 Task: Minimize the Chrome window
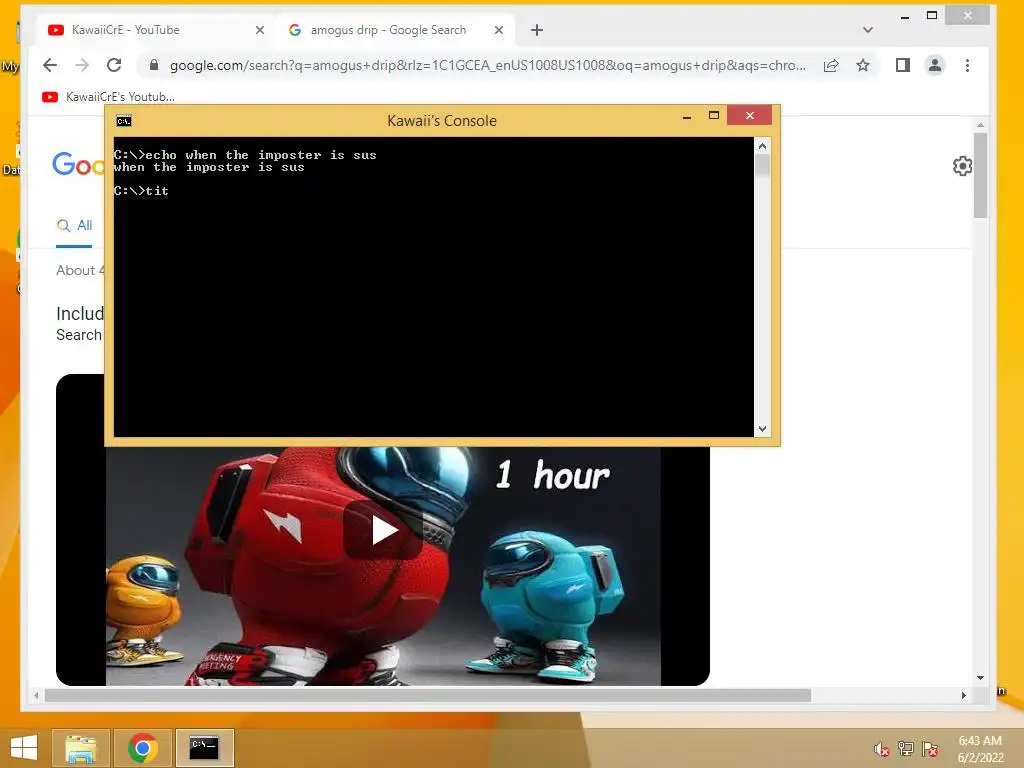coord(904,17)
